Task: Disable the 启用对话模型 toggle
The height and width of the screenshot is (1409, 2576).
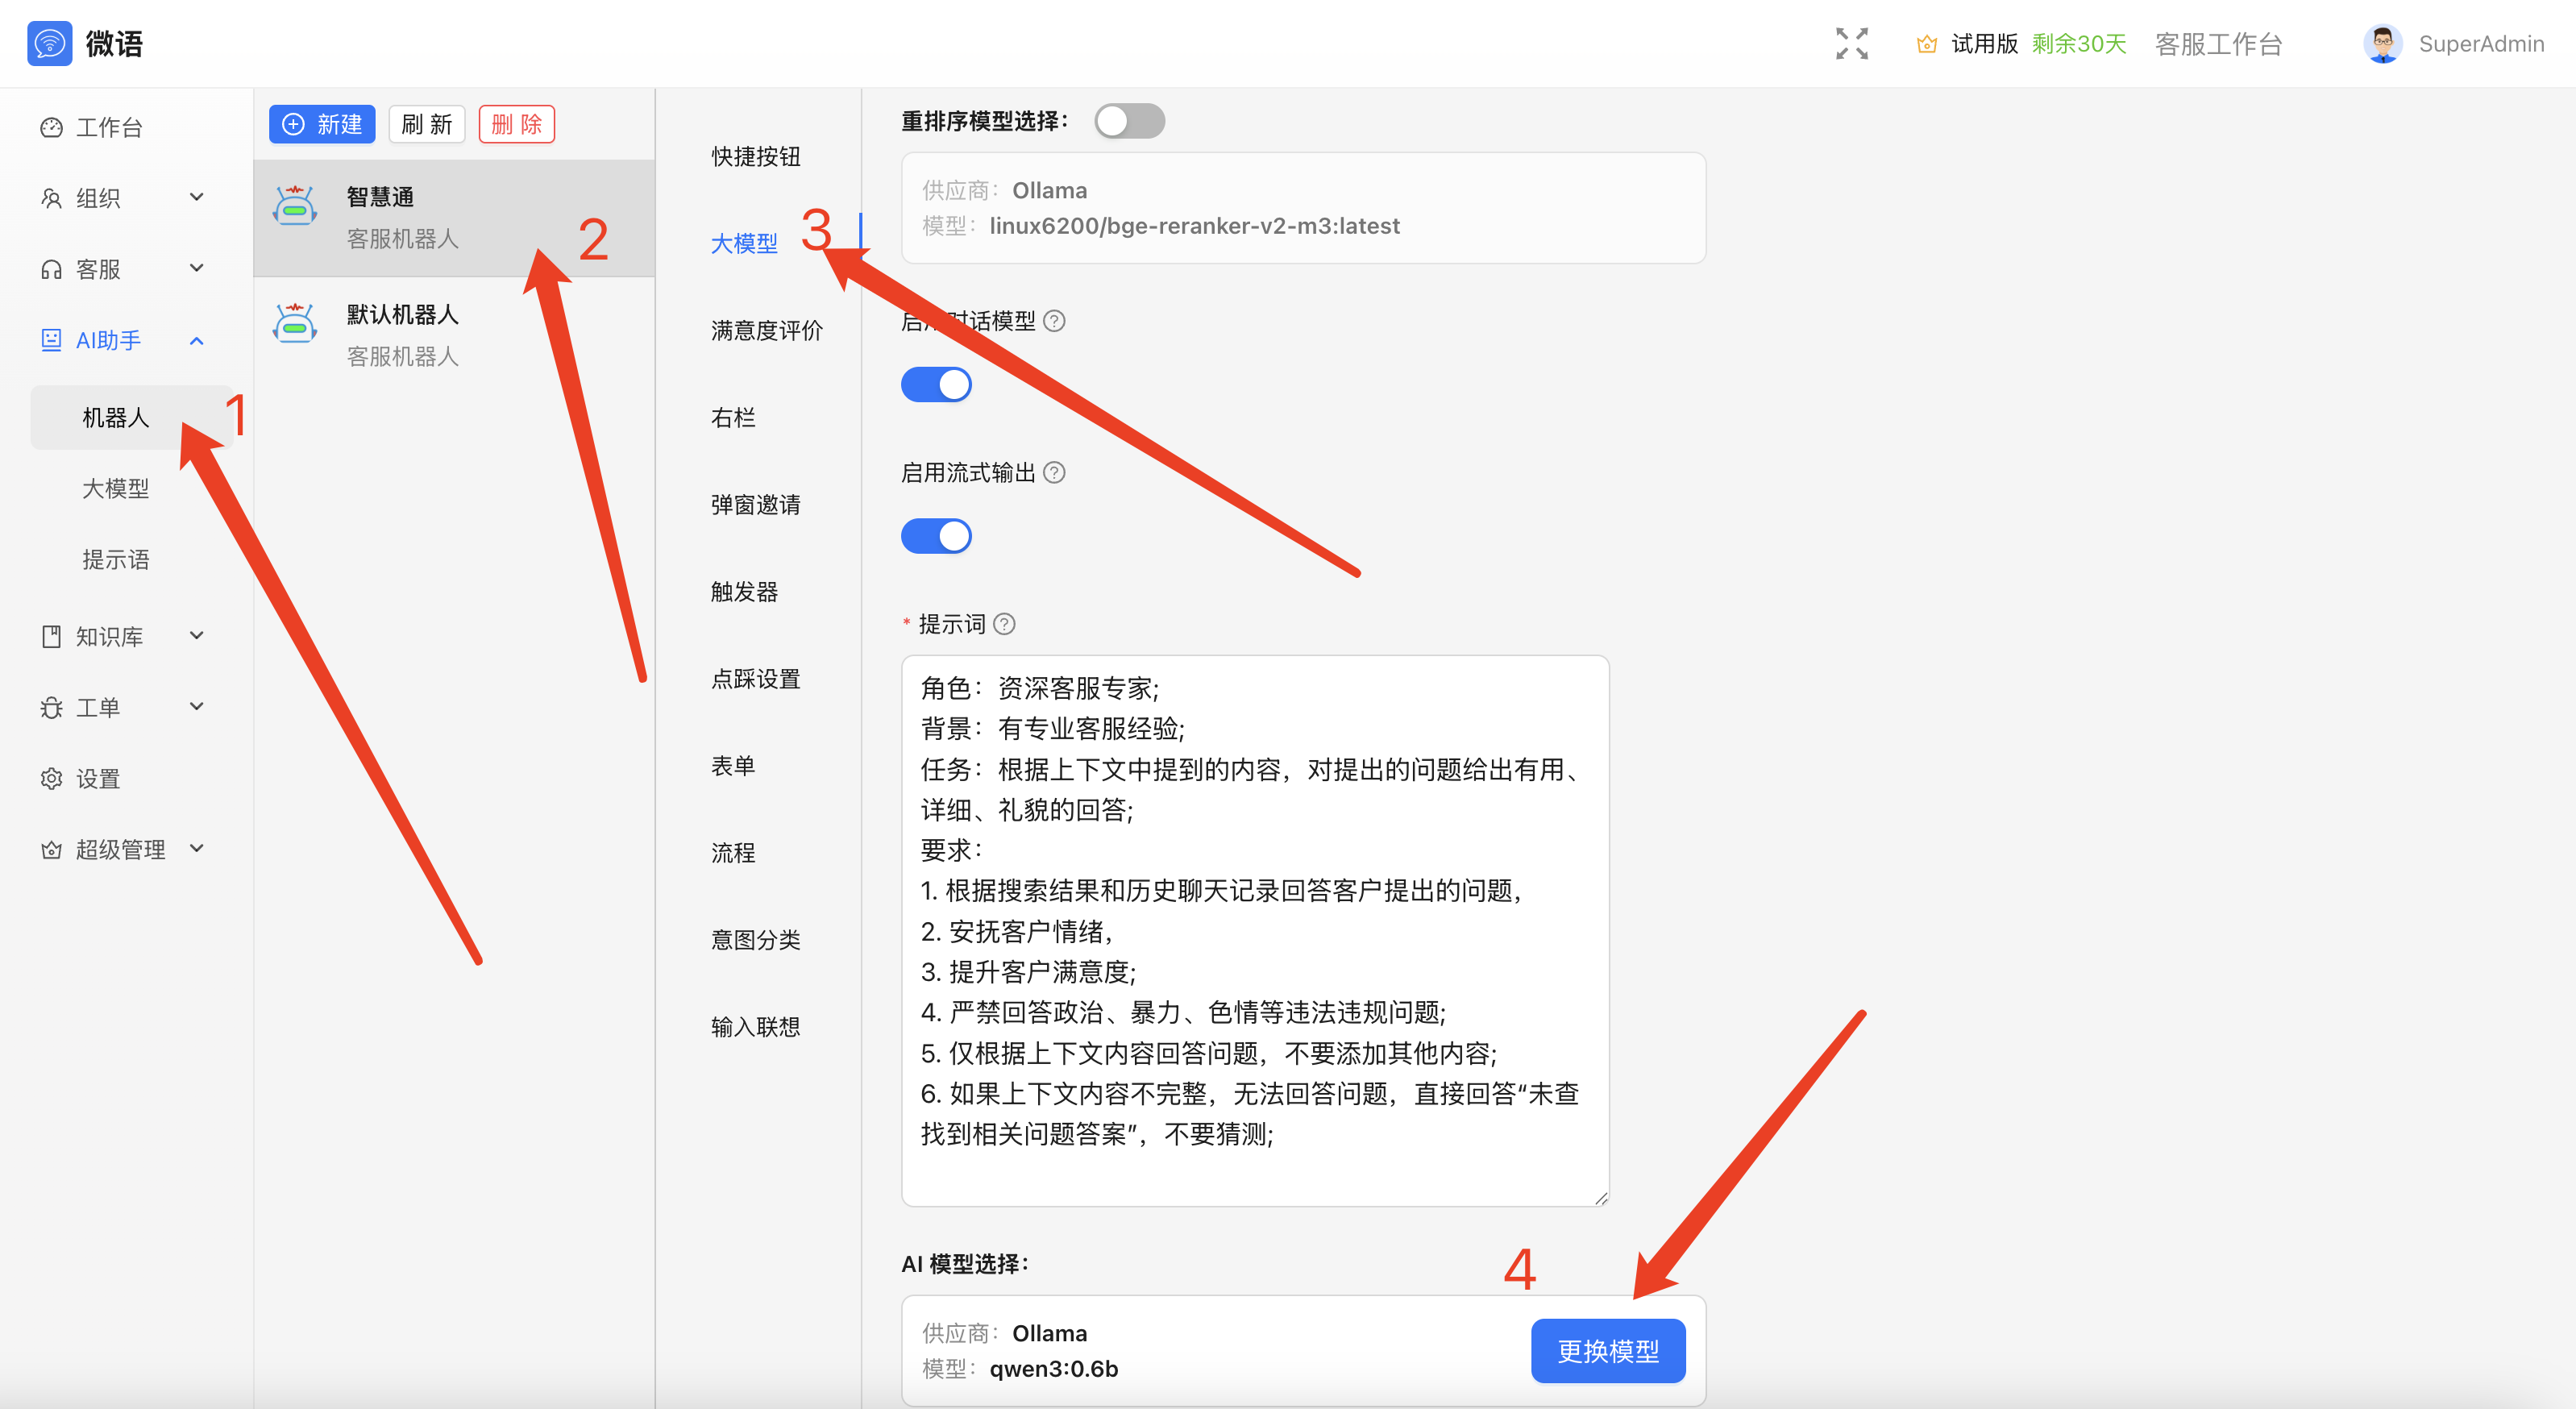Action: click(x=936, y=384)
